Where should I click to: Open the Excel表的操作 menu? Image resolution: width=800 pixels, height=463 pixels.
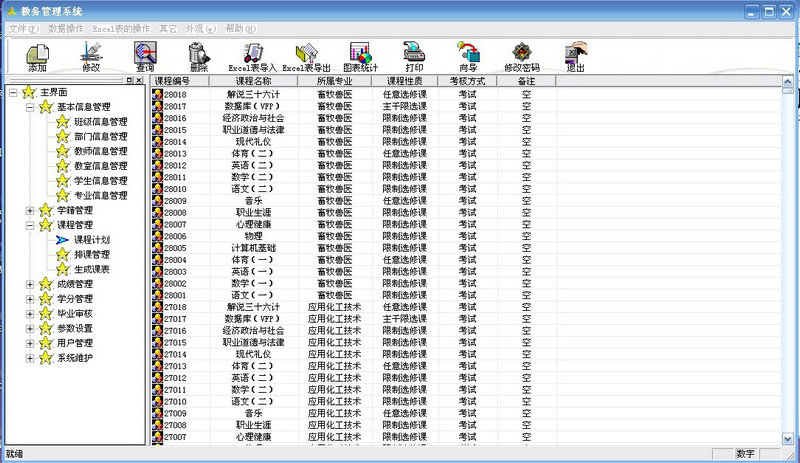click(x=121, y=29)
